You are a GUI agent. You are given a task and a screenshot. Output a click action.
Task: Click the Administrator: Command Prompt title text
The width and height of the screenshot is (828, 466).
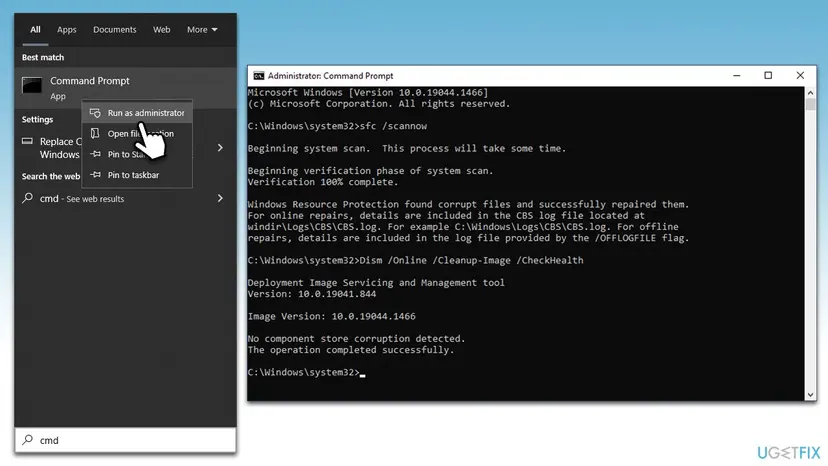pyautogui.click(x=331, y=76)
